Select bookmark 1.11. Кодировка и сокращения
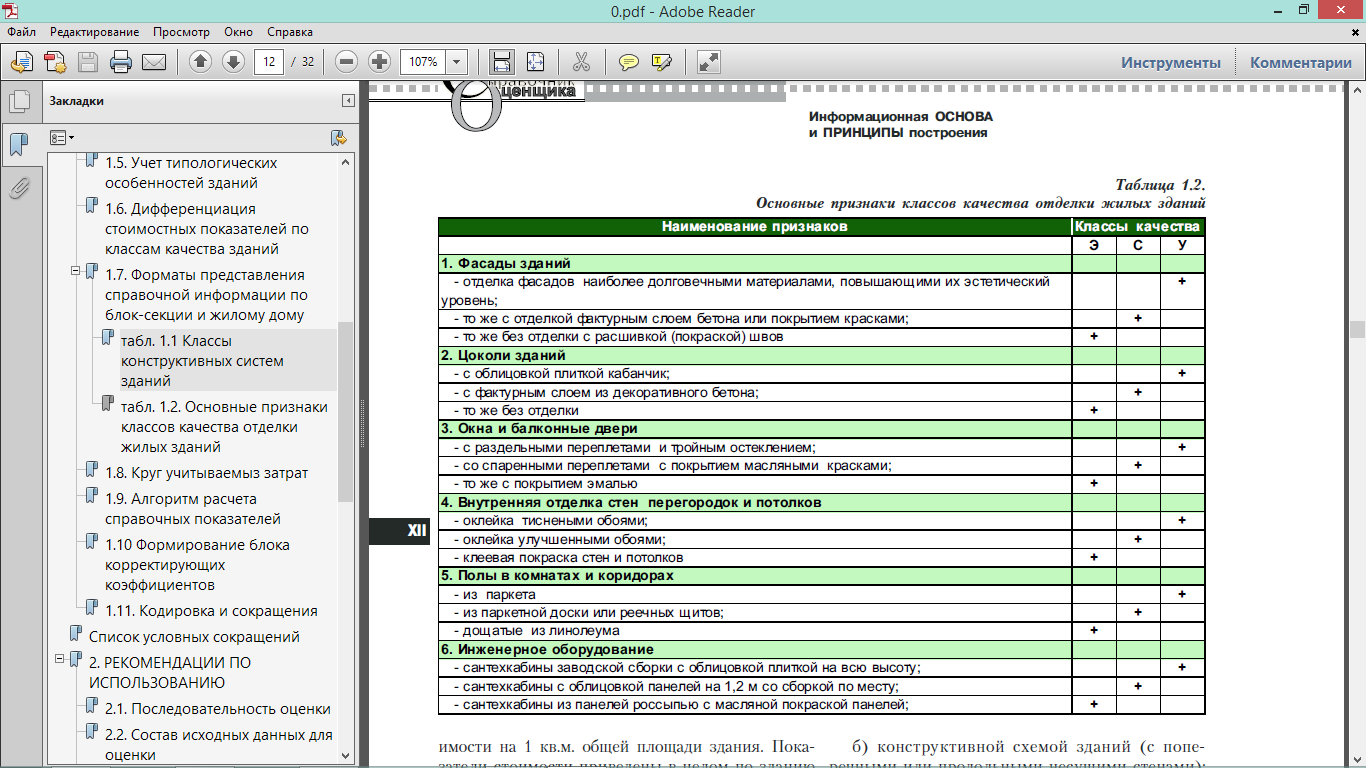 point(211,611)
